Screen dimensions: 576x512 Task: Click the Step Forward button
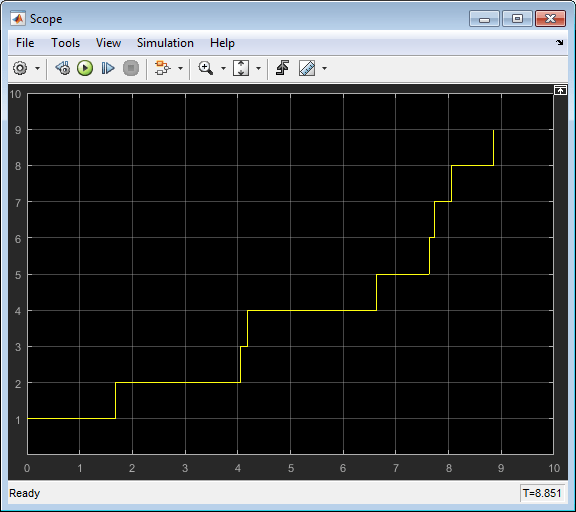tap(108, 68)
